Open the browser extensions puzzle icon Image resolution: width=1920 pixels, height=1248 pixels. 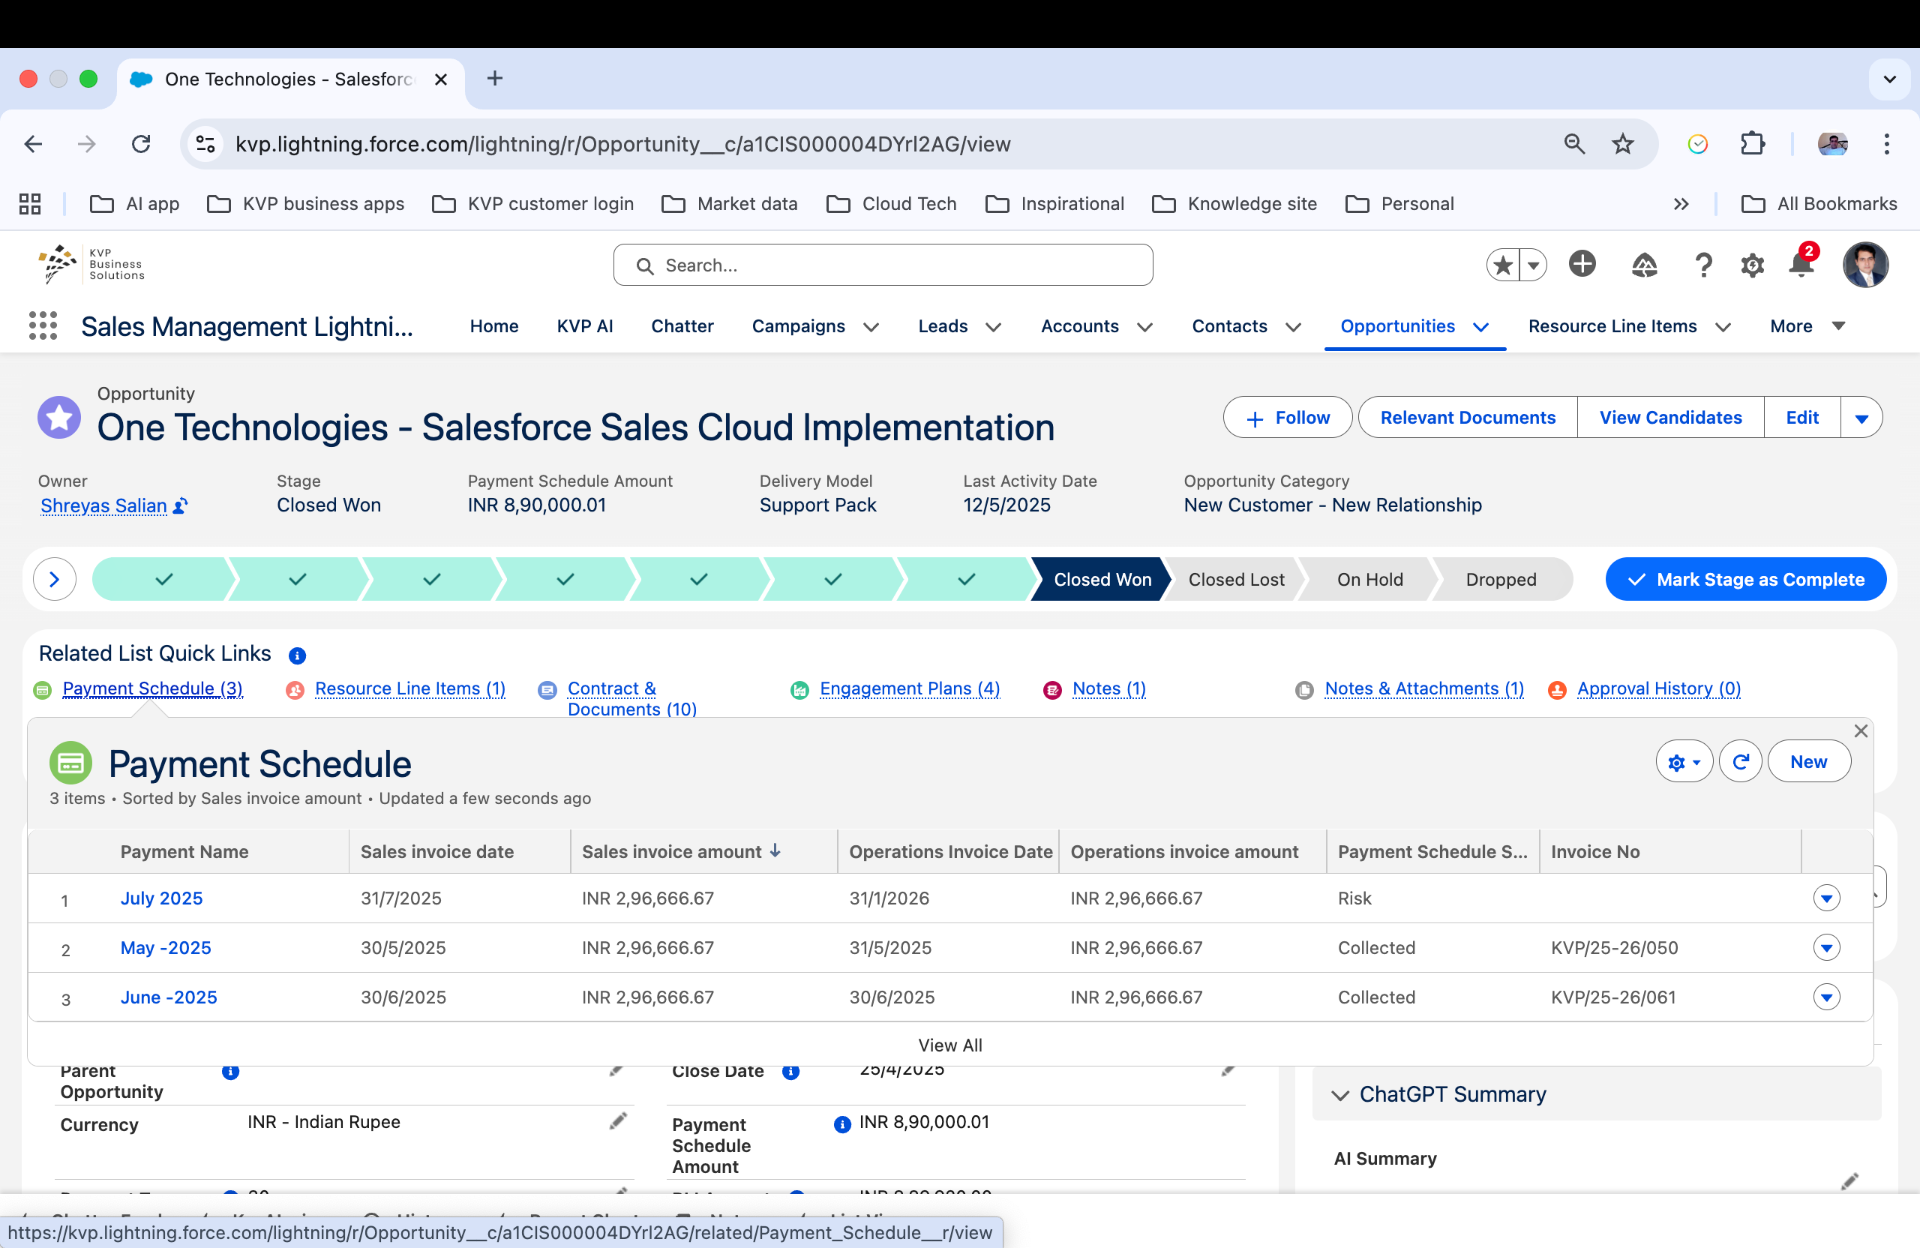[1752, 144]
